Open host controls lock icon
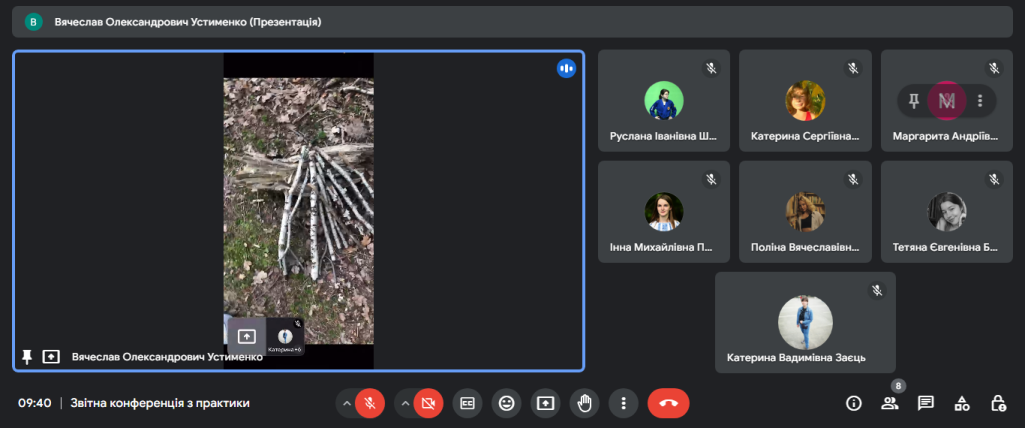The height and width of the screenshot is (428, 1025). click(998, 403)
